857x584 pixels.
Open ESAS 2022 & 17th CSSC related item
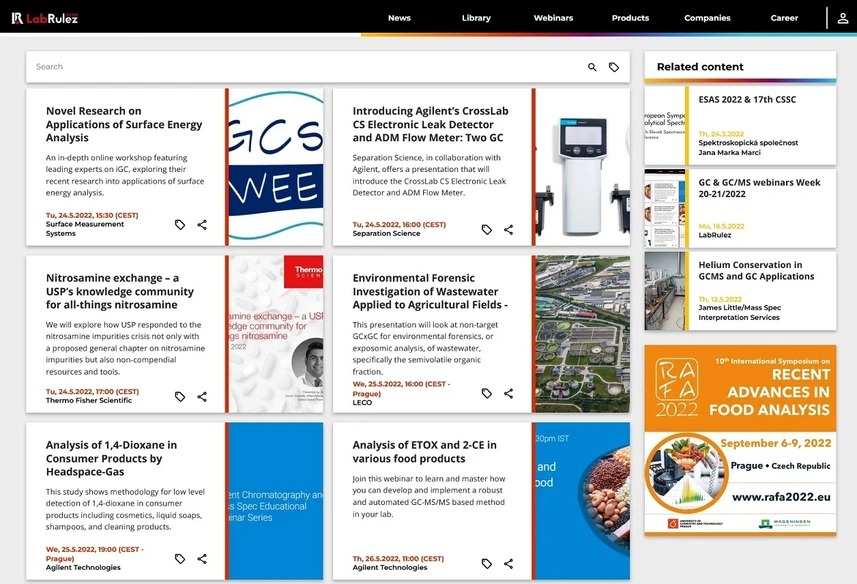(747, 99)
